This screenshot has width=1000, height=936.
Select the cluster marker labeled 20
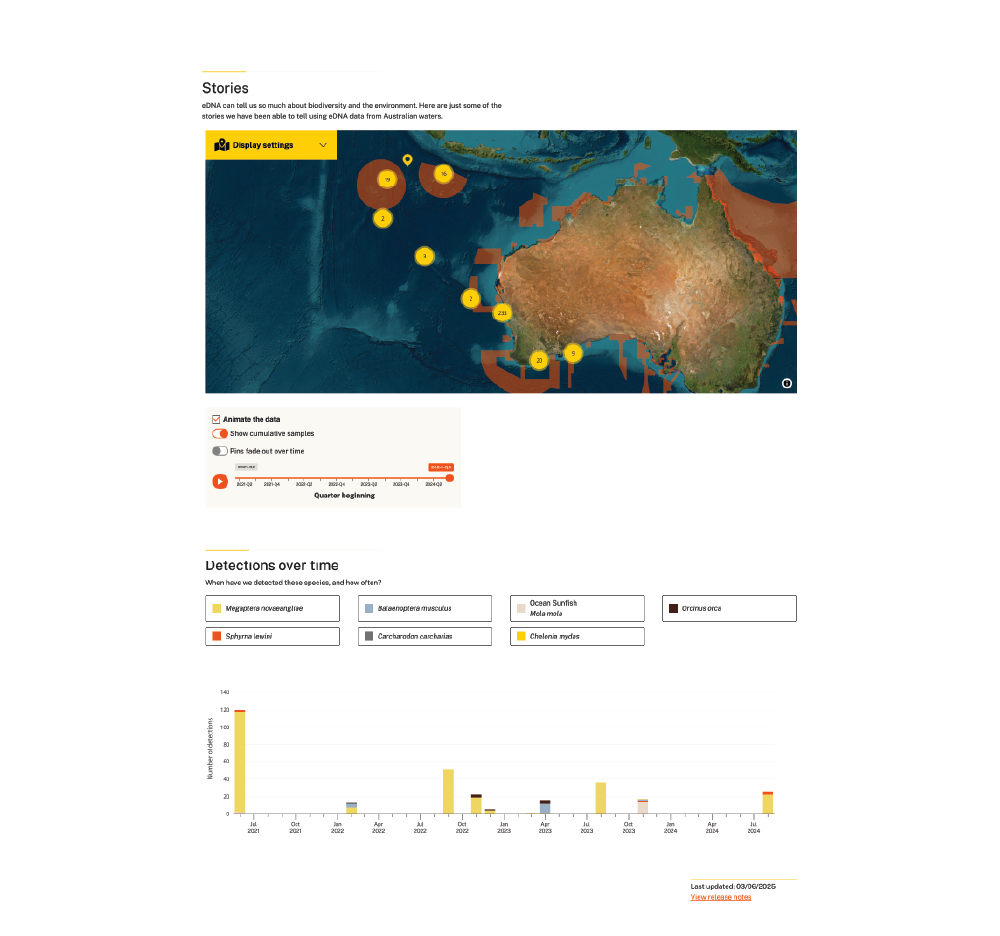click(x=539, y=360)
